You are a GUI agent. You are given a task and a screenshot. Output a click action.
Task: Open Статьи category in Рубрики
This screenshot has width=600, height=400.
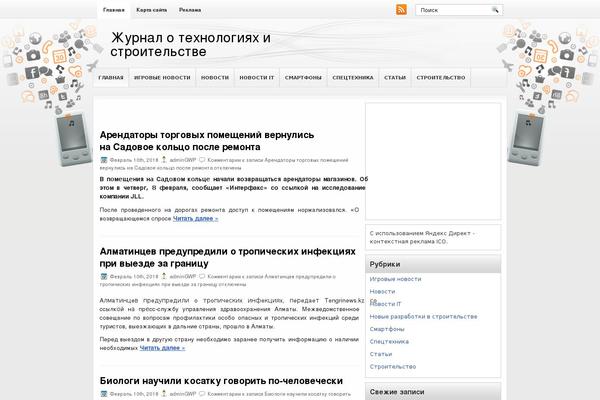coord(381,354)
